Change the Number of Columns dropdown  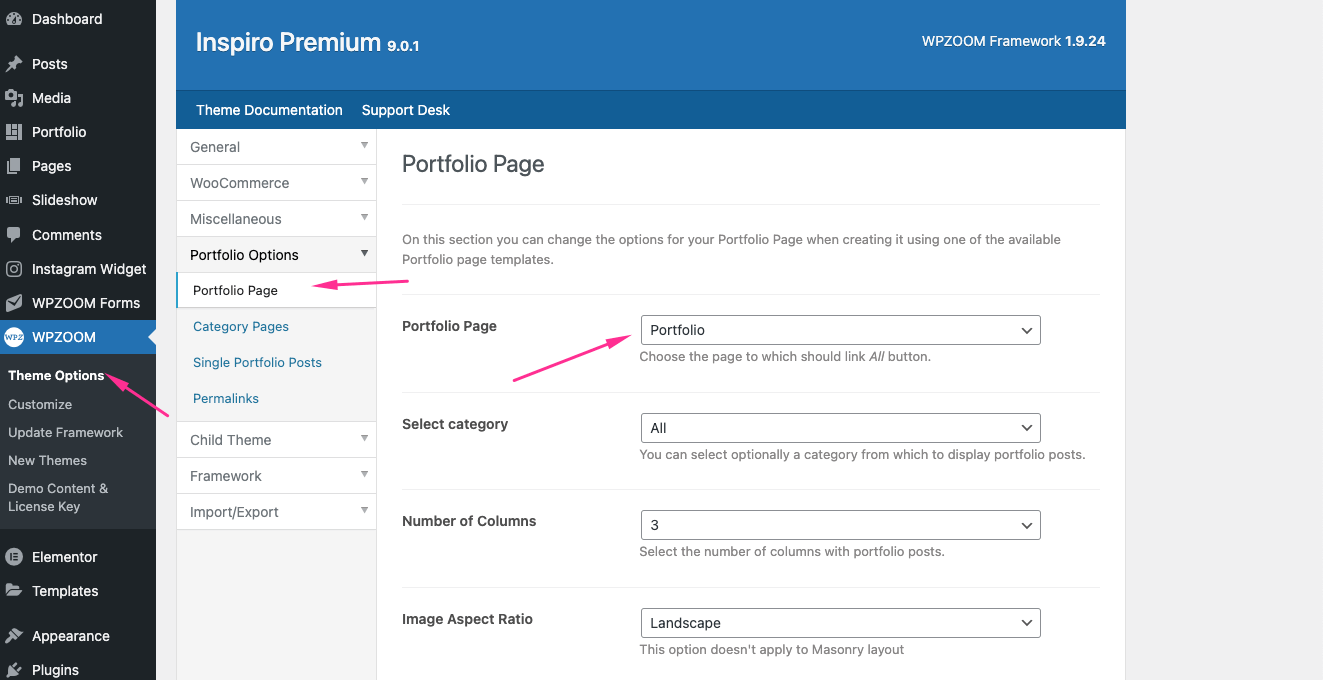click(840, 525)
